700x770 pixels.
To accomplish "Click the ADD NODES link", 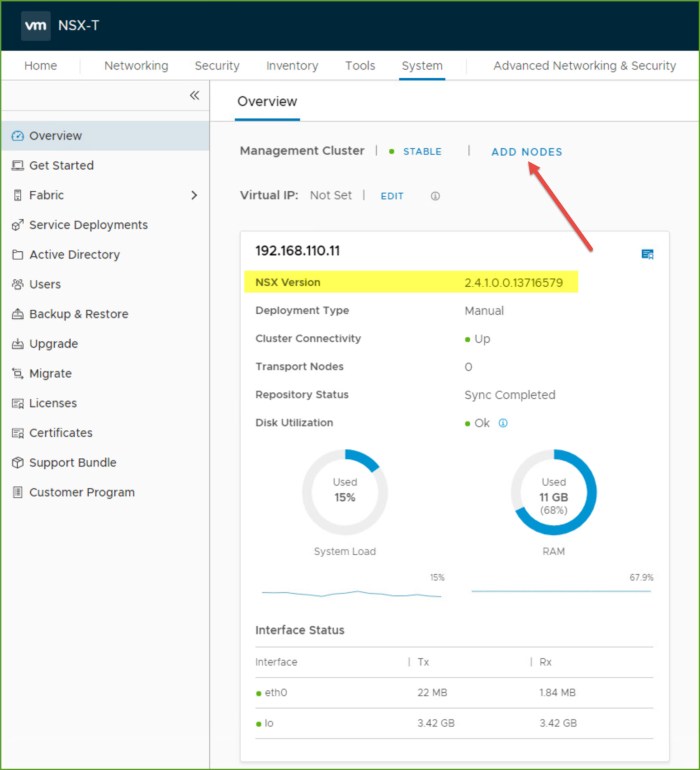I will 526,152.
